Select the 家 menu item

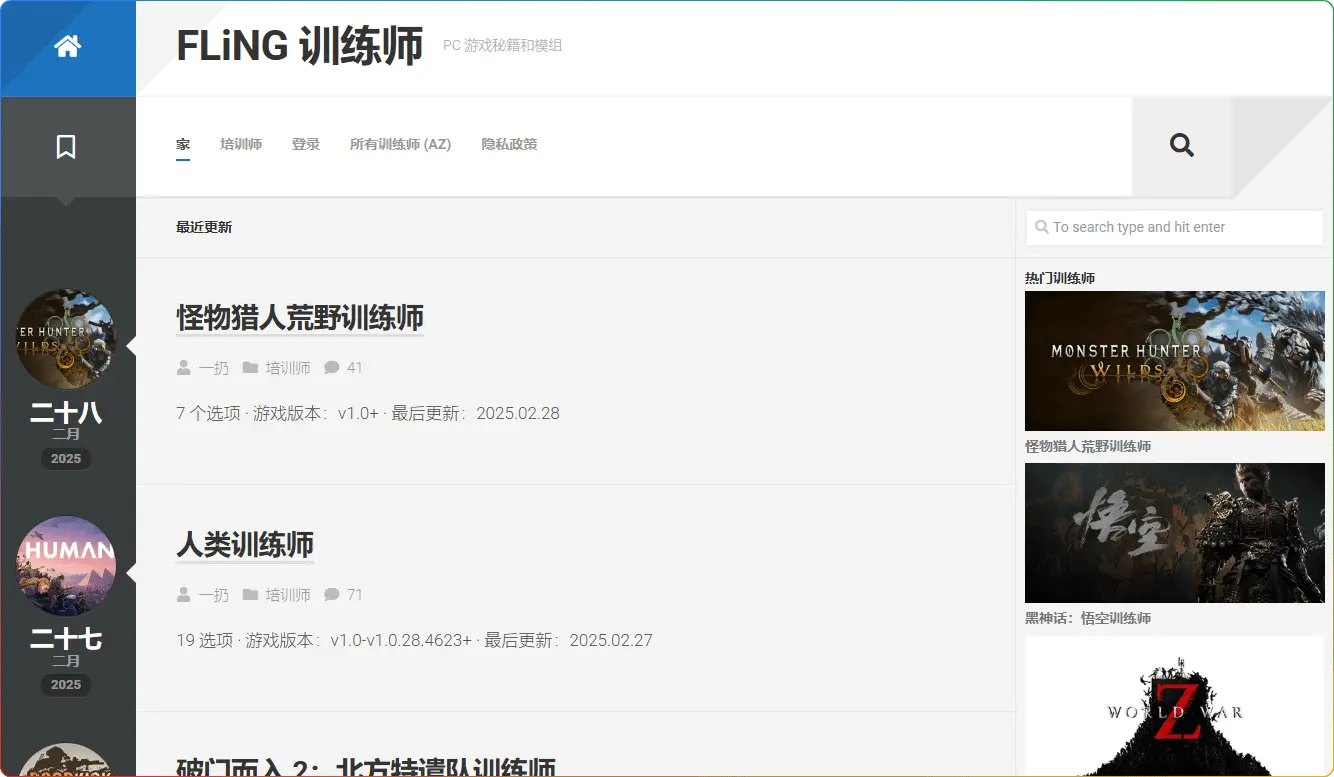click(183, 144)
